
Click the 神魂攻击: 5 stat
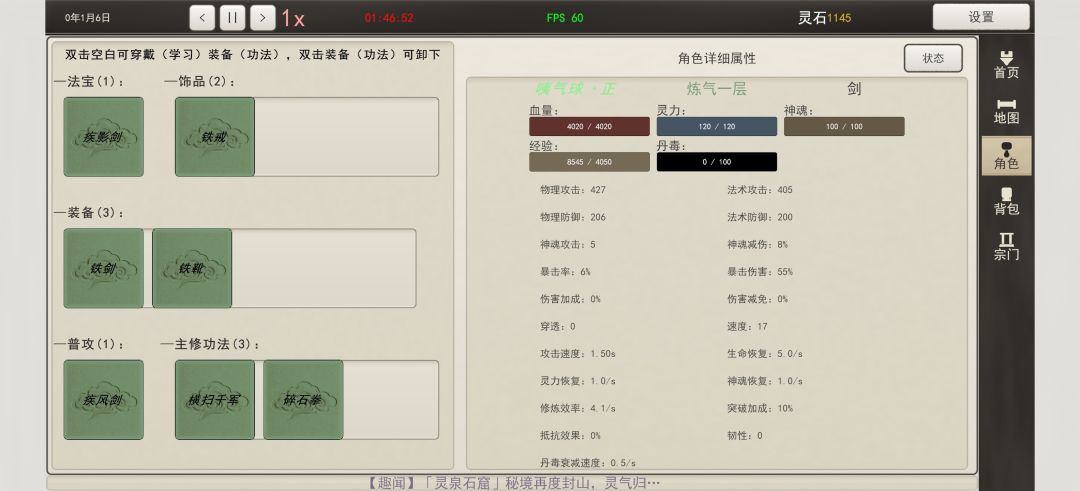[x=568, y=244]
